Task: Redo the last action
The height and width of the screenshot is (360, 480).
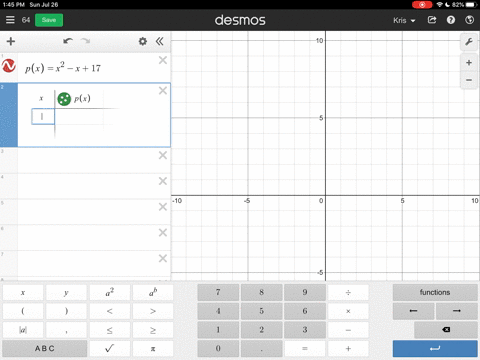Action: [86, 41]
